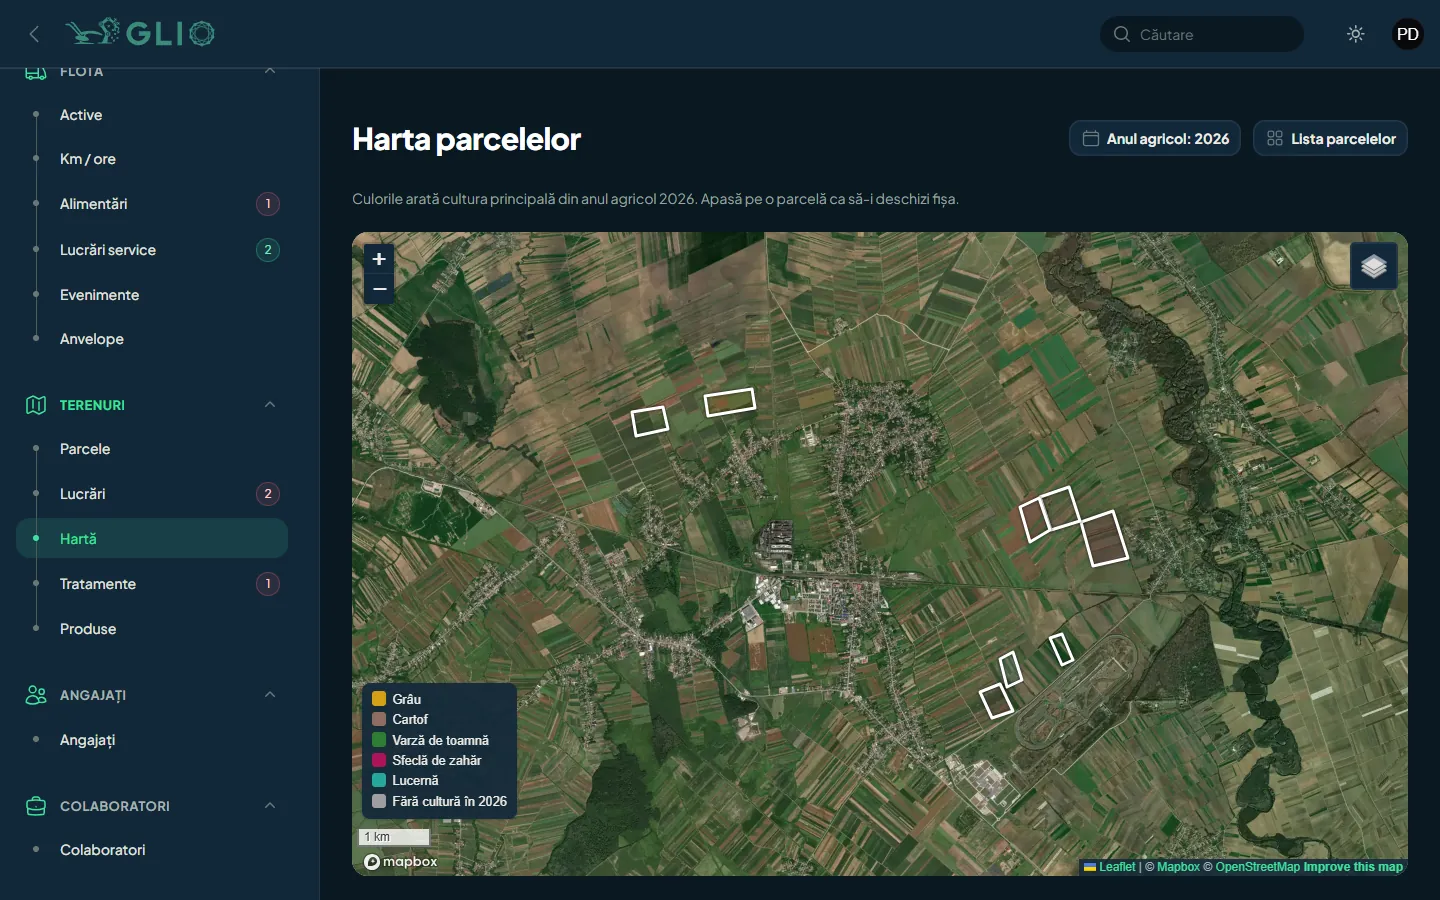Open Active in the fleet menu

tap(152, 115)
